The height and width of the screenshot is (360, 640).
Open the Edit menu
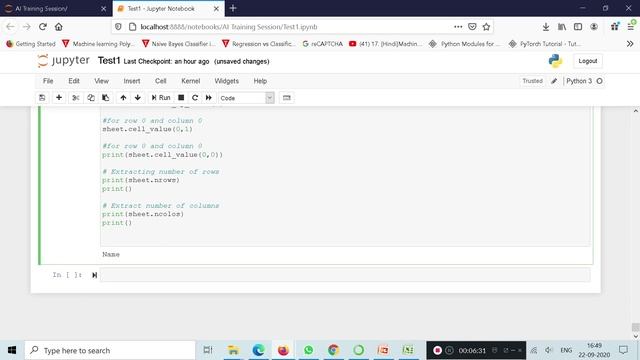tap(74, 81)
